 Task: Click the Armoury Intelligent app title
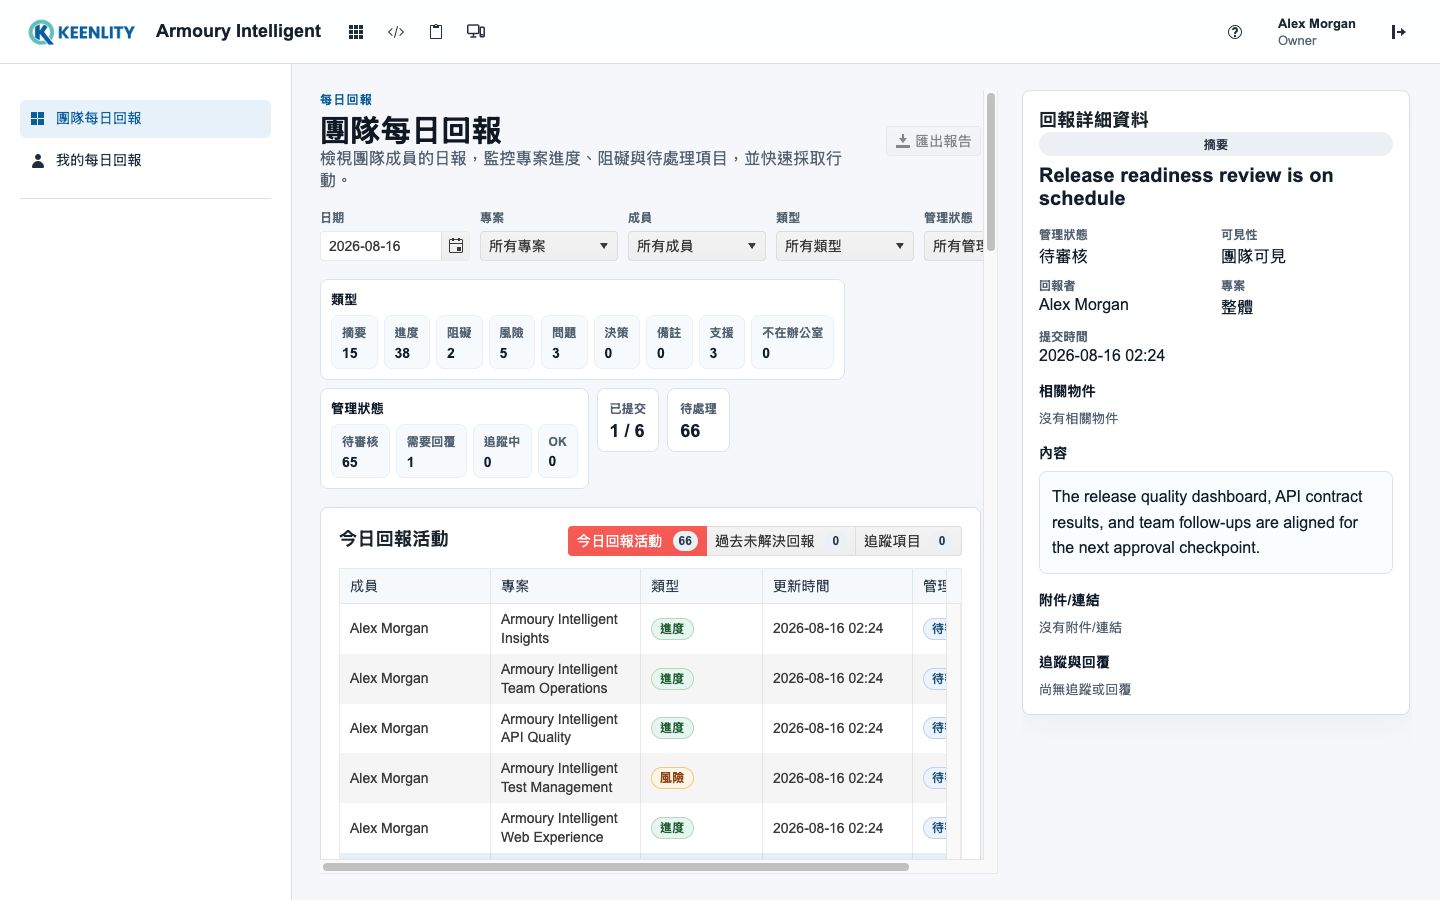238,31
